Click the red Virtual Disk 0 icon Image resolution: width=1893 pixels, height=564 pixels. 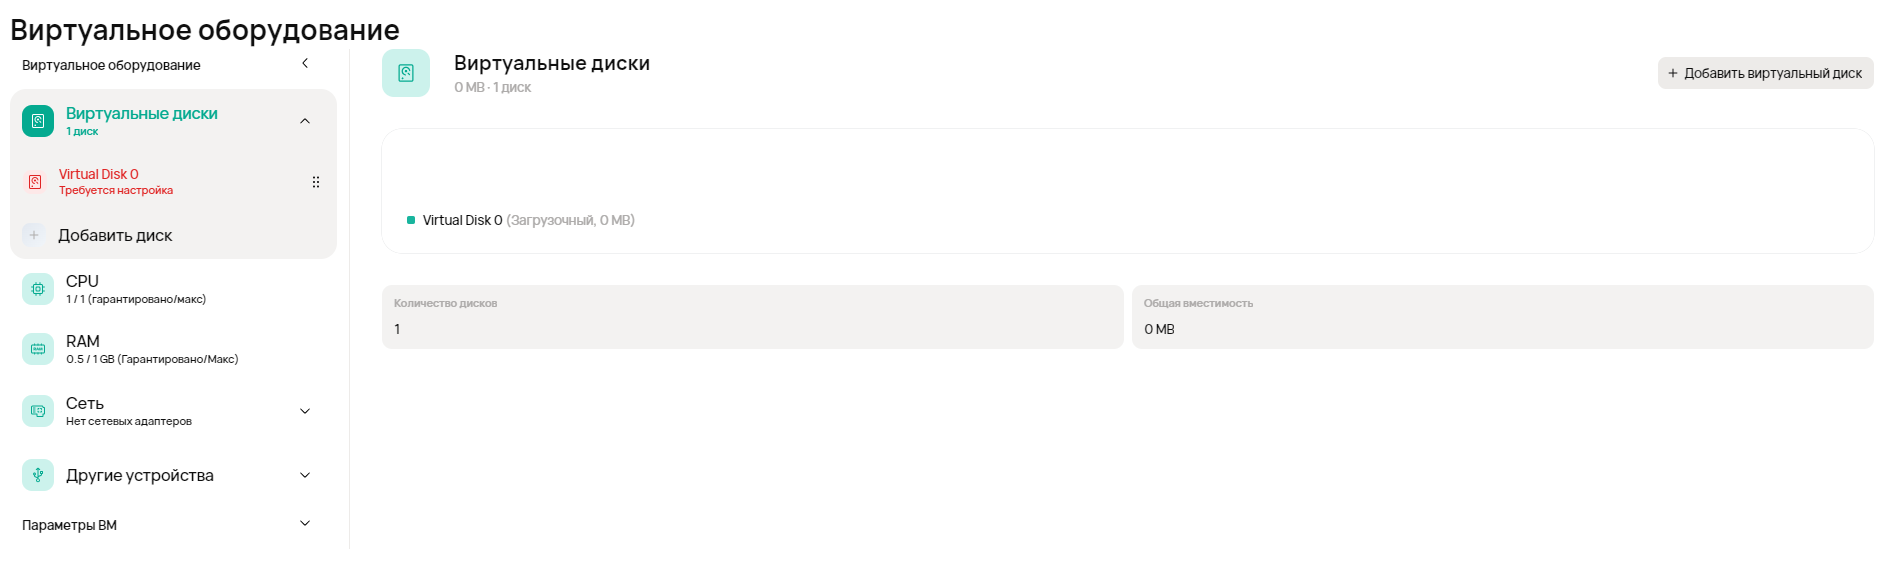point(35,182)
